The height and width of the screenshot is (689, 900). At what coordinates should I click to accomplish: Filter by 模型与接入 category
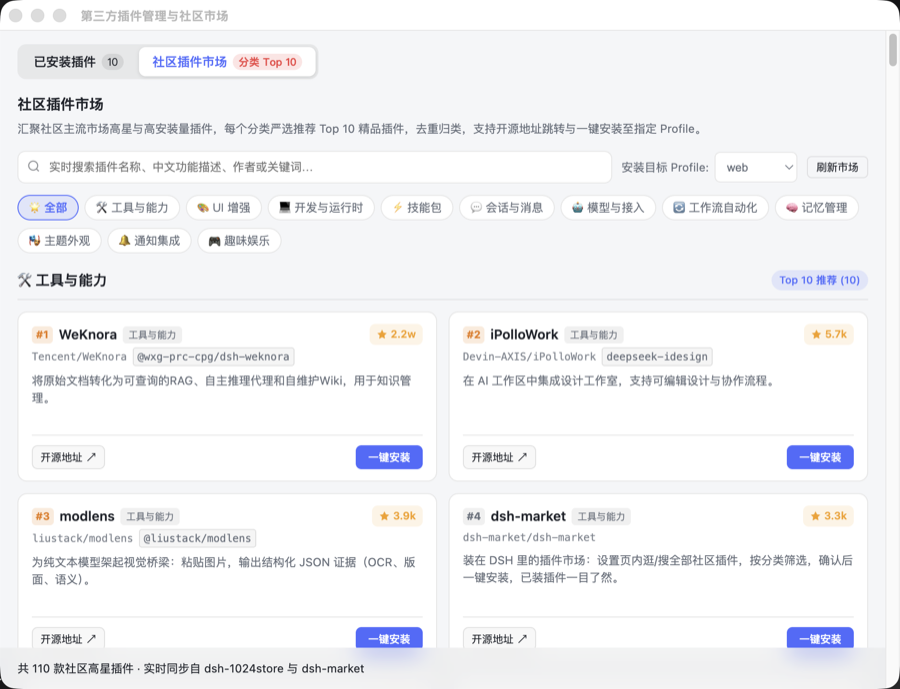pyautogui.click(x=608, y=207)
